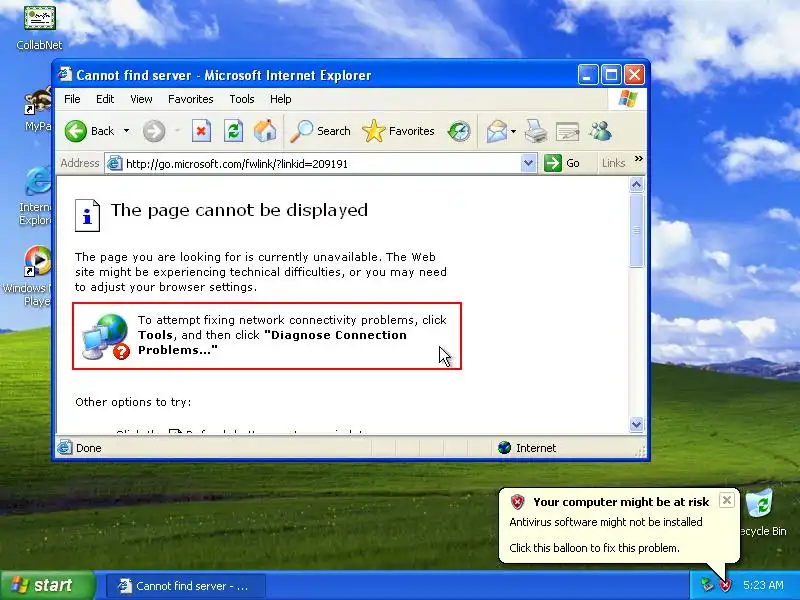The height and width of the screenshot is (600, 800).
Task: Click 'Other options to try:' text
Action: tap(133, 402)
